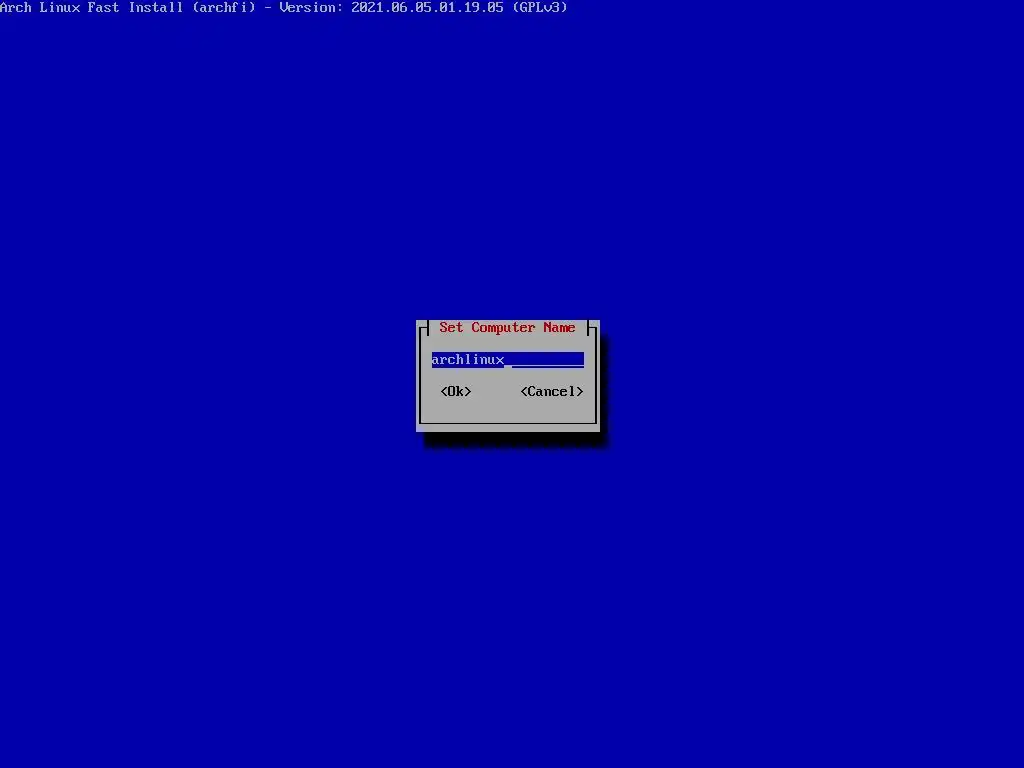Select the Ok button
Image resolution: width=1024 pixels, height=768 pixels.
(456, 391)
